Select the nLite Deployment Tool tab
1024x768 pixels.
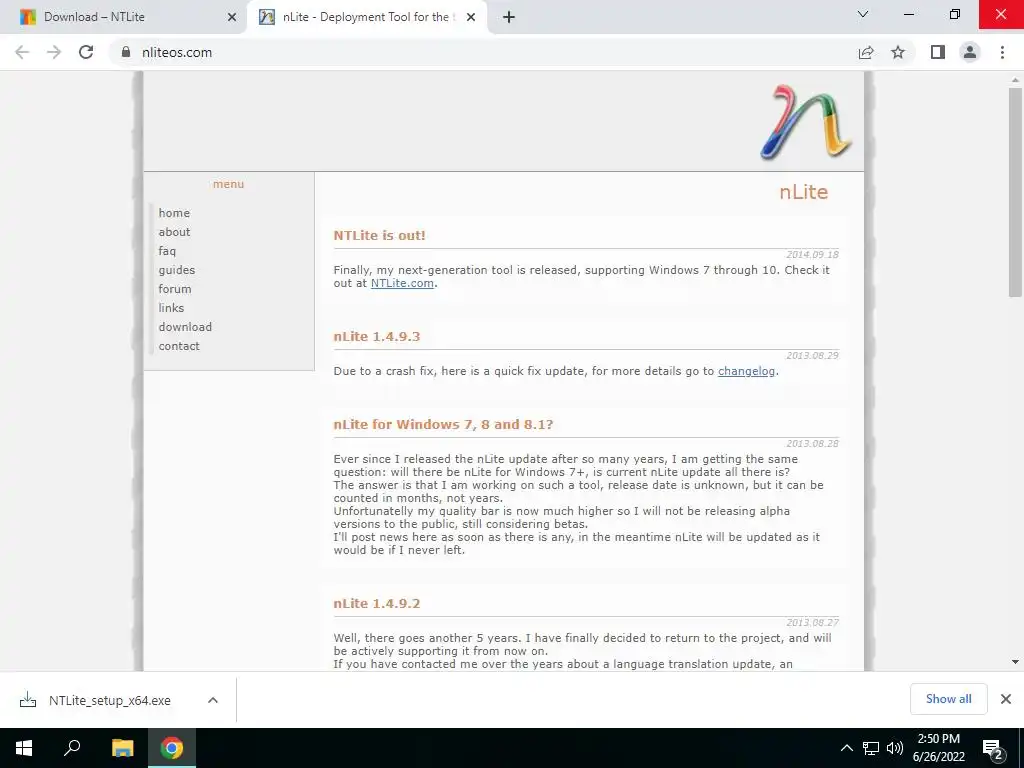pyautogui.click(x=366, y=17)
